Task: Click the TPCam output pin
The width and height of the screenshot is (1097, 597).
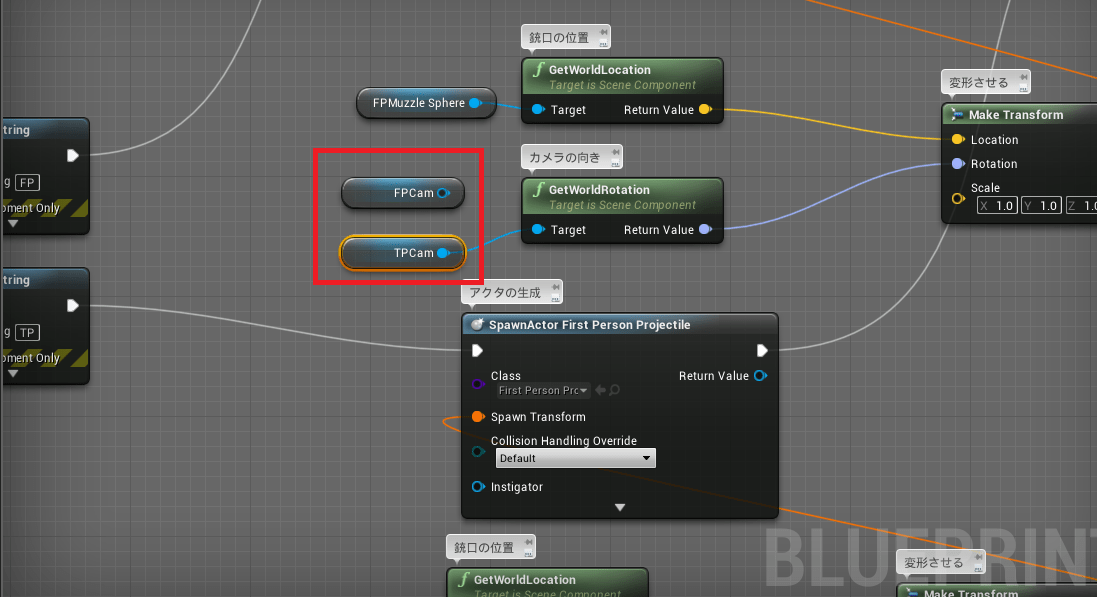Action: (x=443, y=253)
